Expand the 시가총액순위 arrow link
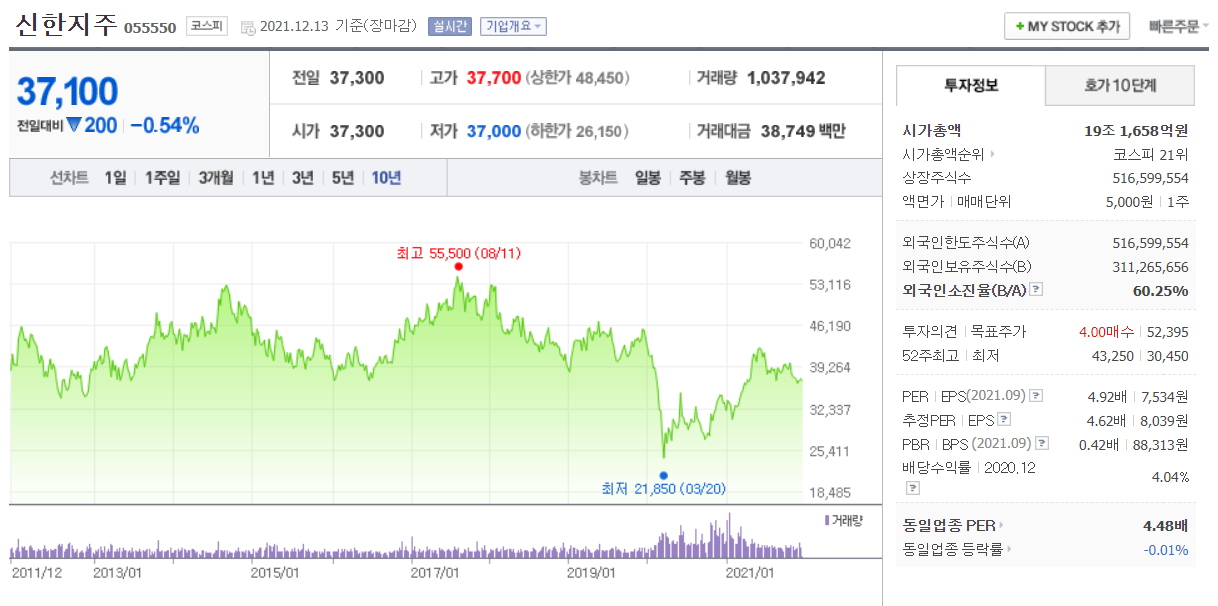Screen dimensions: 1218x606 [x=993, y=155]
